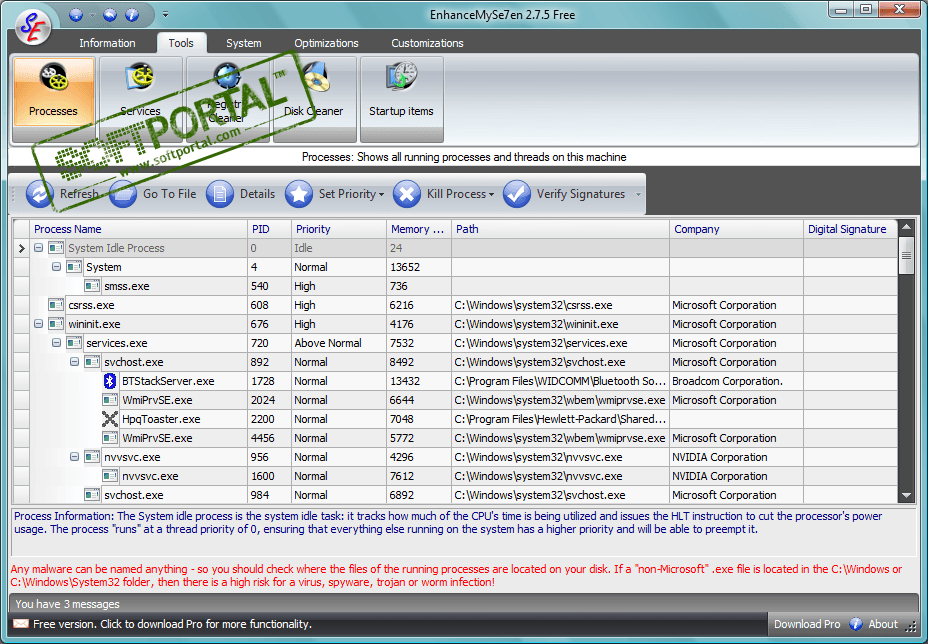928x644 pixels.
Task: Click the About label in the status bar
Action: click(883, 624)
